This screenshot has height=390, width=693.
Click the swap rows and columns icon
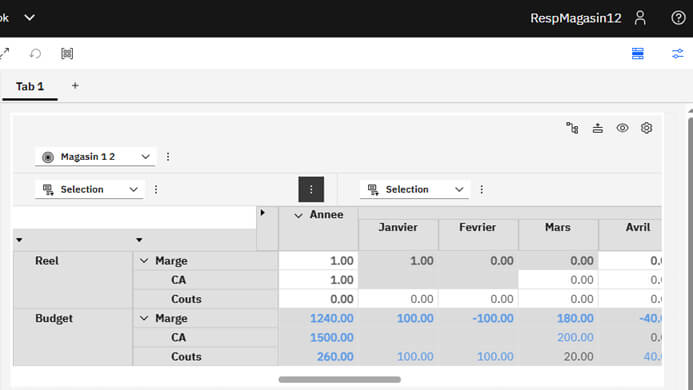coord(598,128)
